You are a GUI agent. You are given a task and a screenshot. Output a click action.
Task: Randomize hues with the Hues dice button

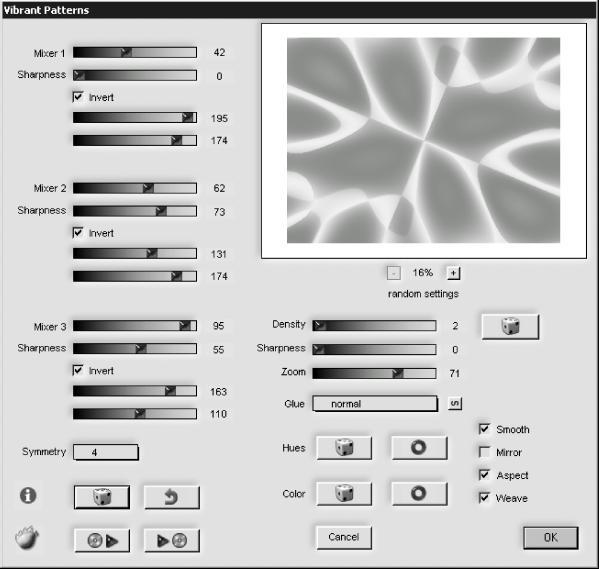[344, 447]
